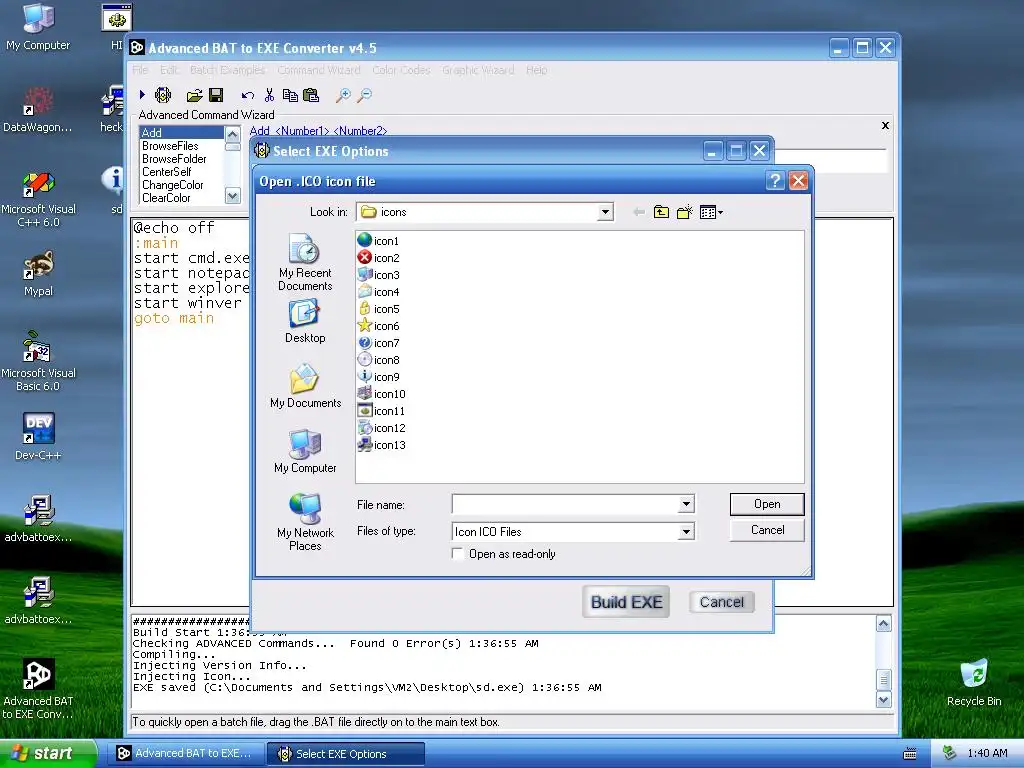Close the Advanced Command Wizard panel X
This screenshot has width=1024, height=768.
tap(885, 125)
